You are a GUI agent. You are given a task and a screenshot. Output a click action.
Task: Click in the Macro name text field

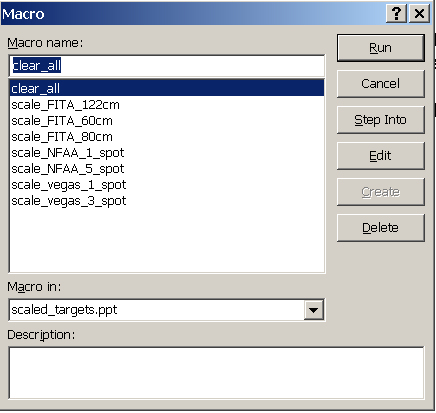click(166, 66)
